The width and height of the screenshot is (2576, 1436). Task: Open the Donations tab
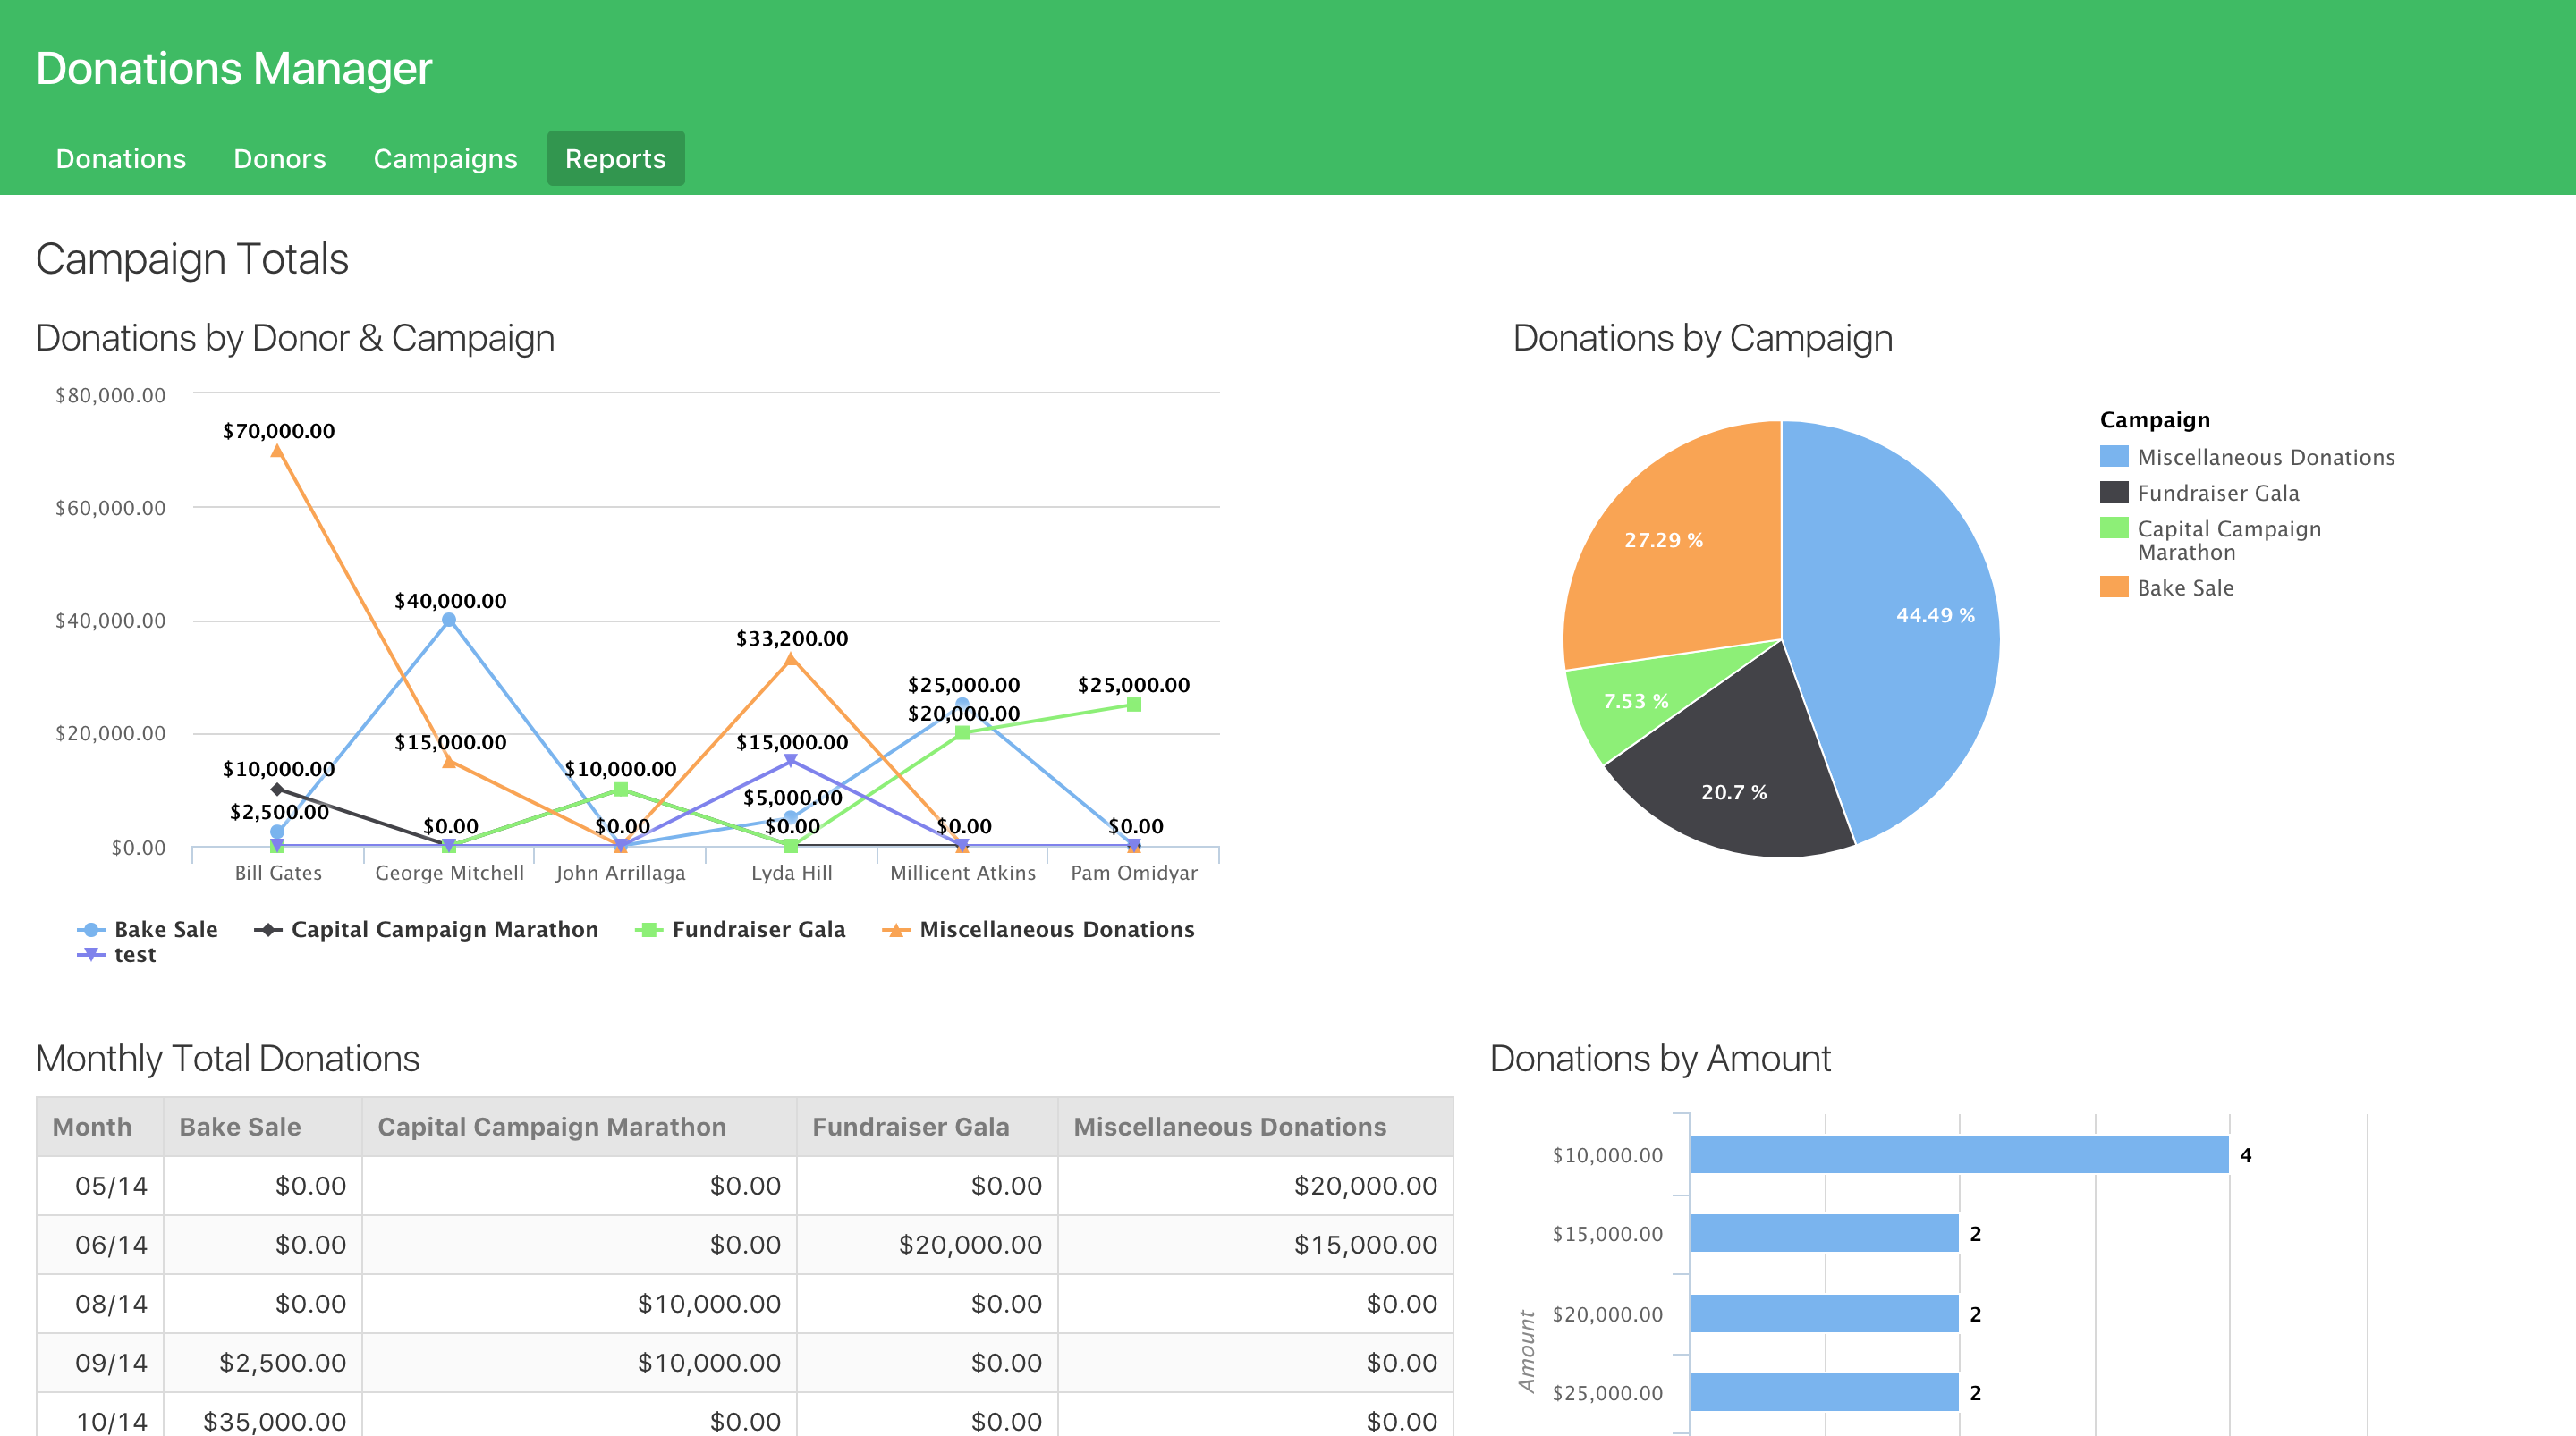tap(121, 158)
